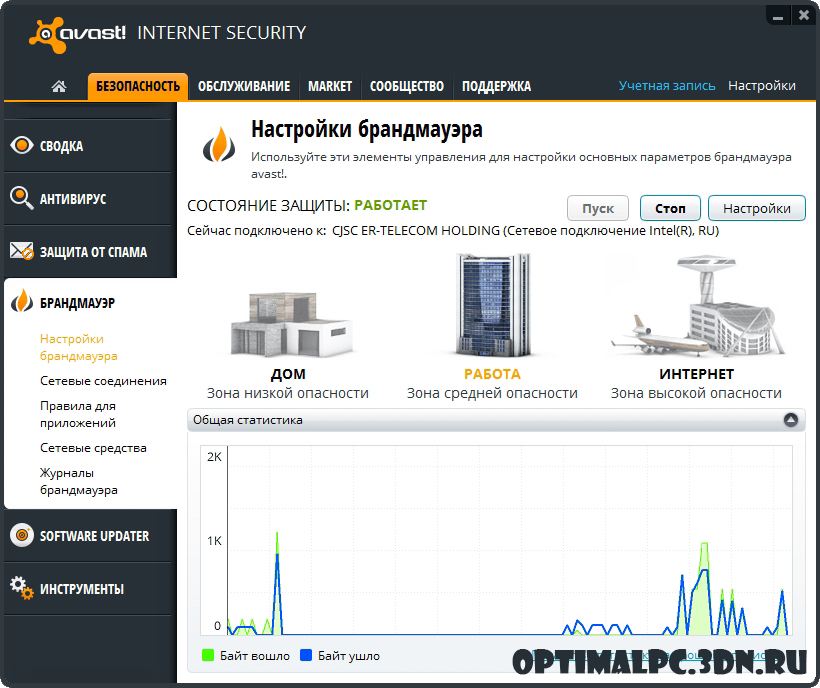Open the Software Updater section
The height and width of the screenshot is (688, 820).
pyautogui.click(x=88, y=536)
